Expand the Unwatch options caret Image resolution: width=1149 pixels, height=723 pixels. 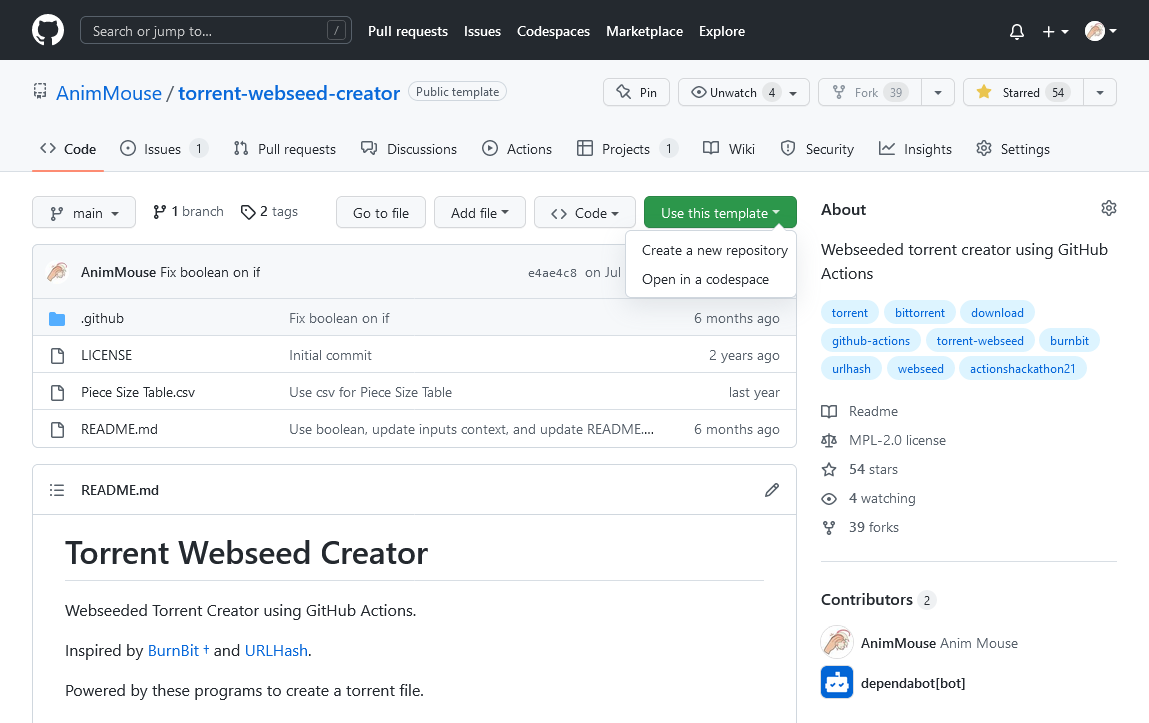point(793,93)
